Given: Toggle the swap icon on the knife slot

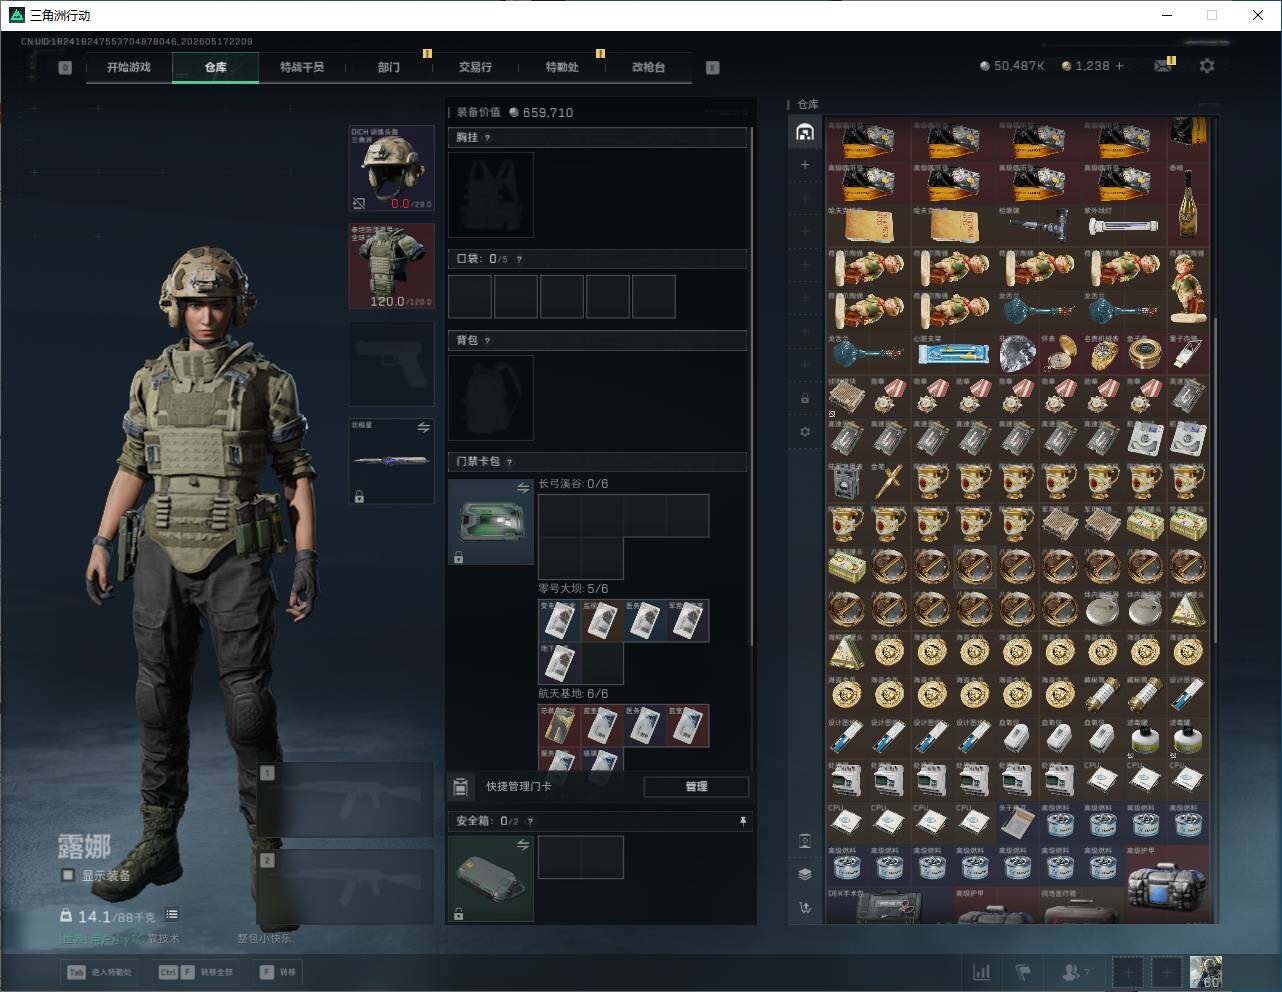Looking at the screenshot, I should 423,428.
